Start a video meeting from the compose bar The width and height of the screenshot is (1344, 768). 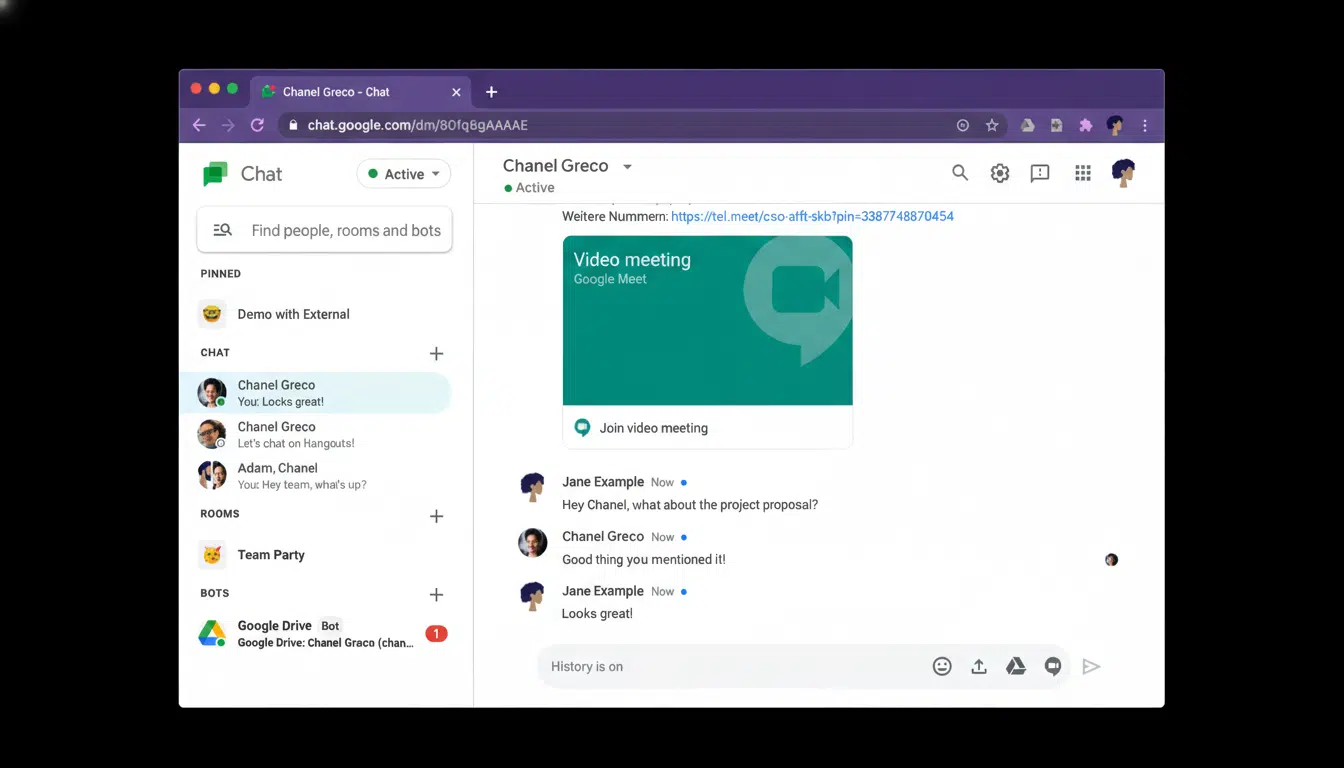pos(1052,666)
